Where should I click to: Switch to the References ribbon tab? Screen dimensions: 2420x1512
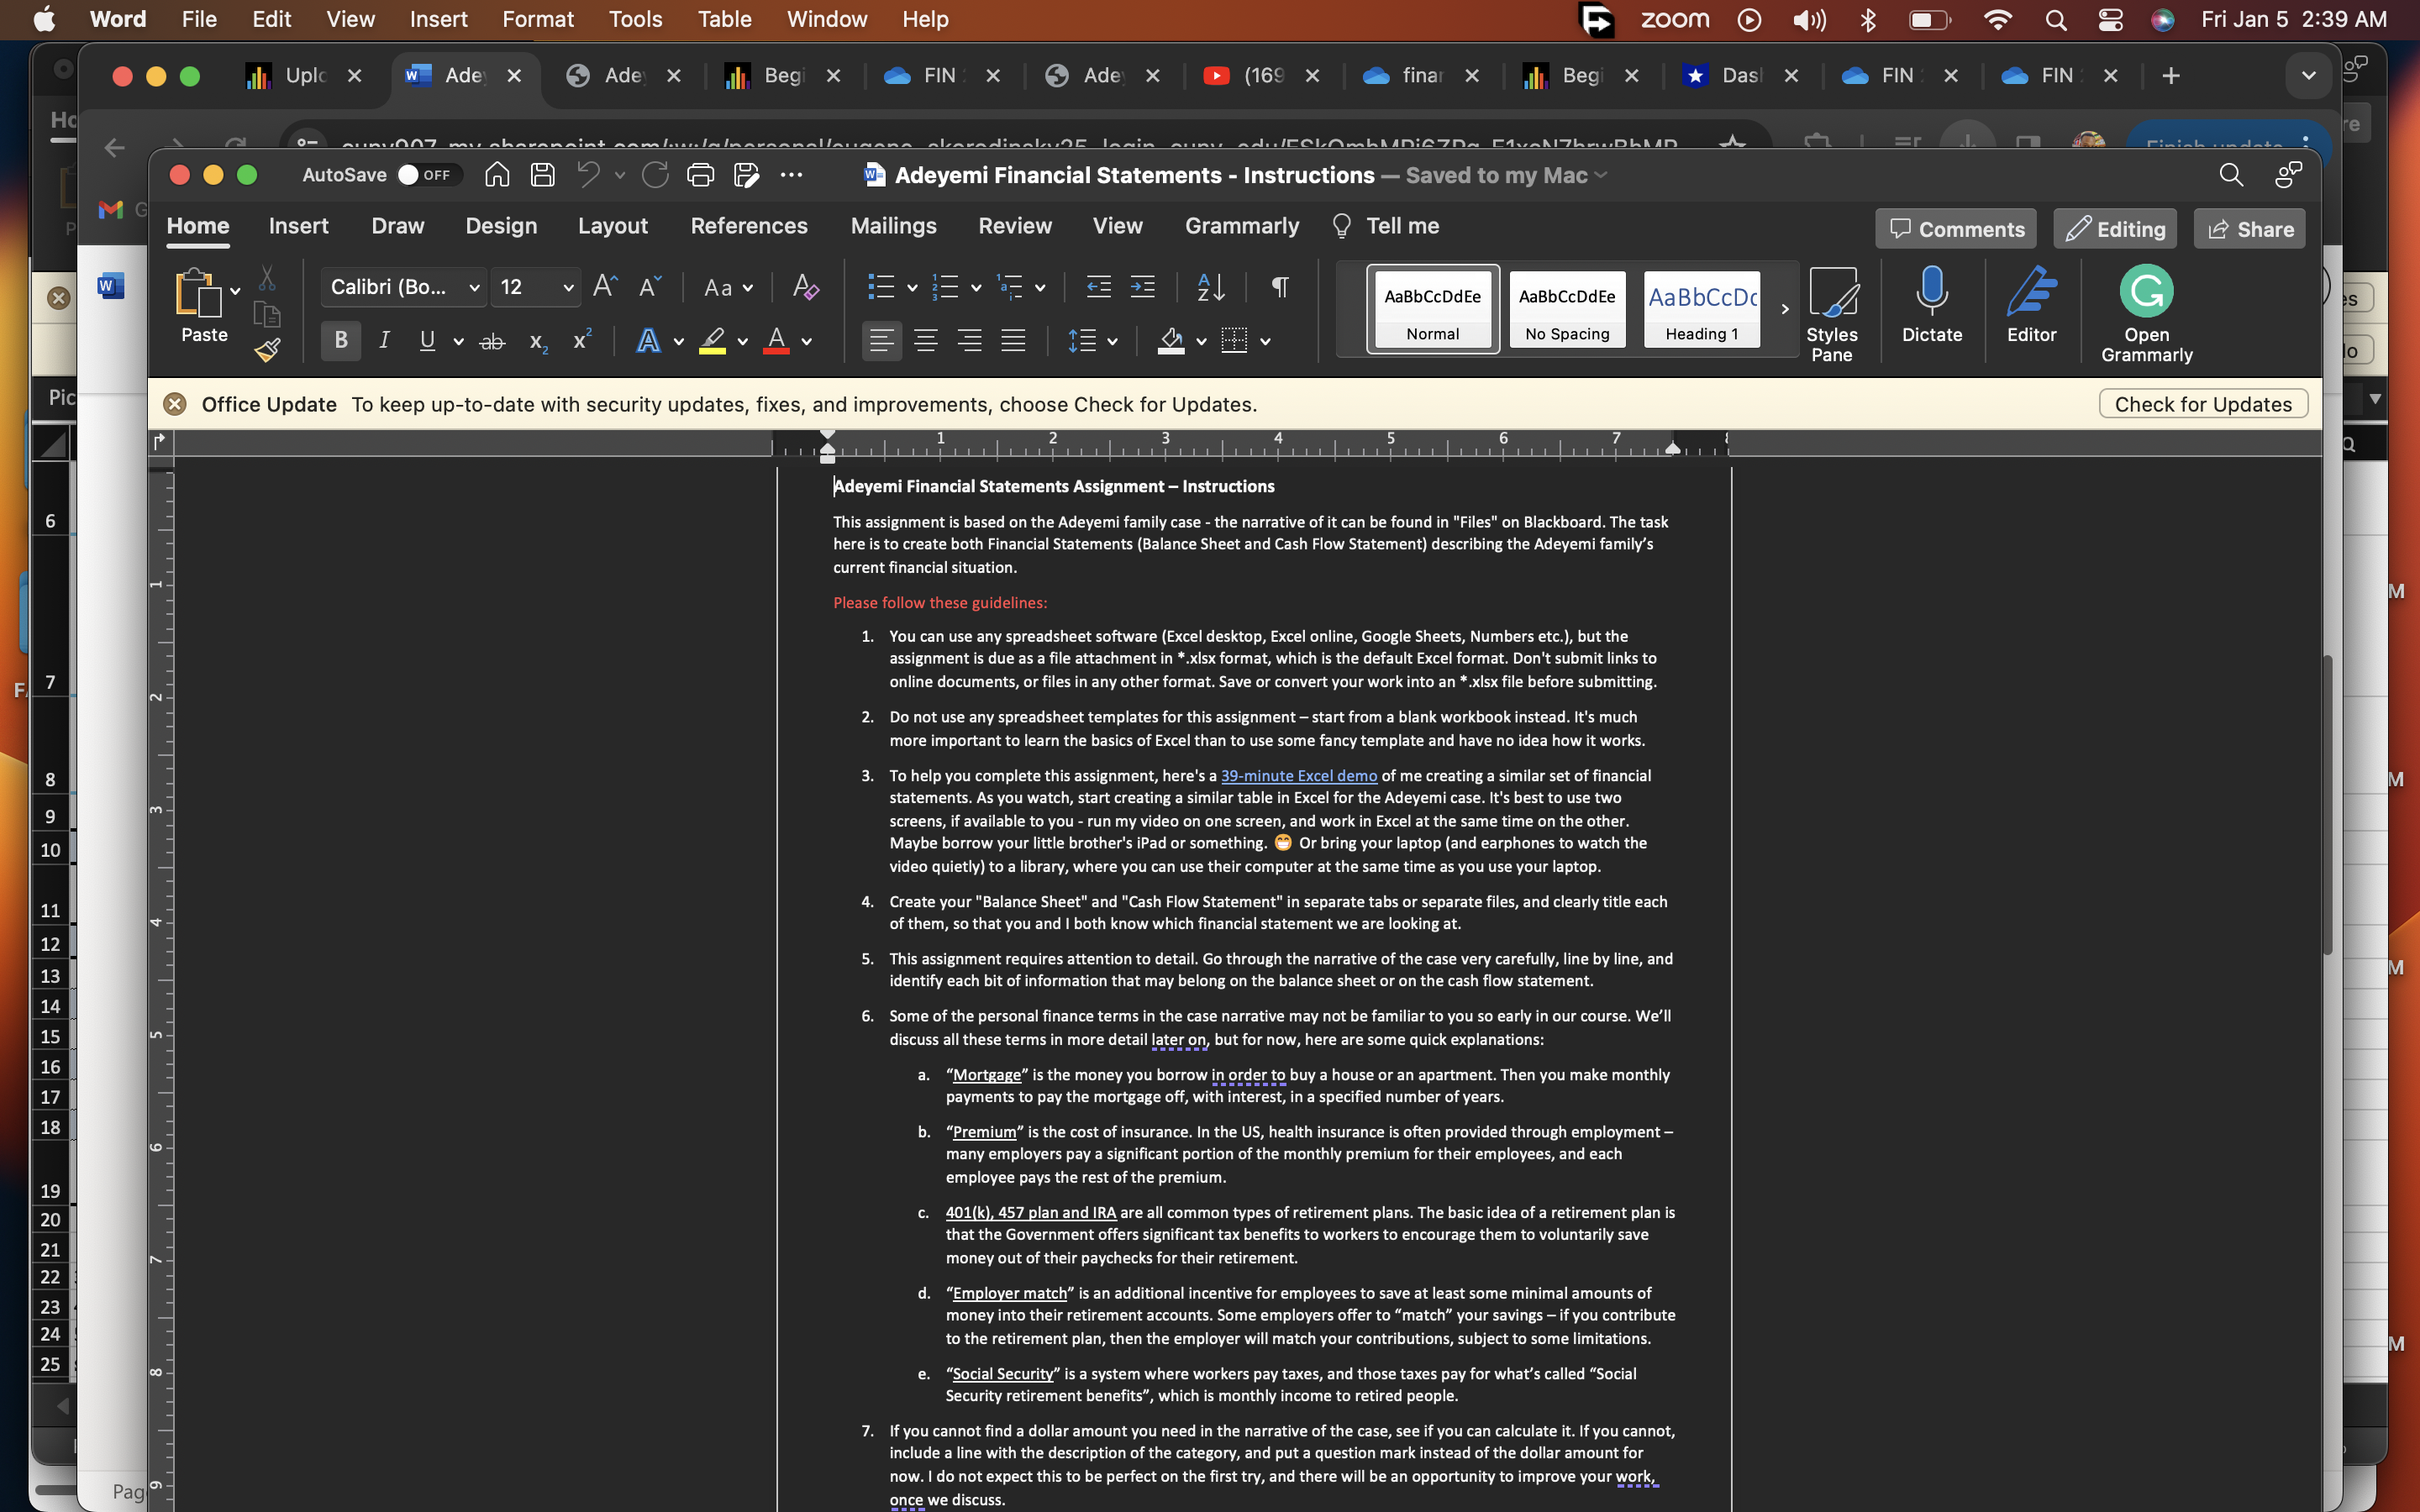748,226
